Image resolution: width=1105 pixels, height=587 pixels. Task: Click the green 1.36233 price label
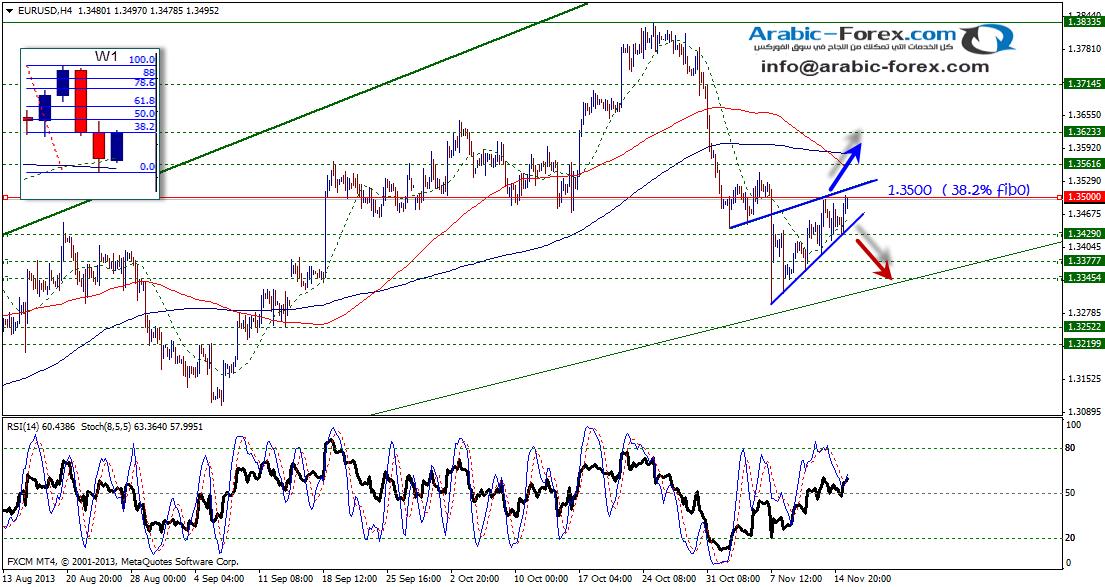[1084, 131]
